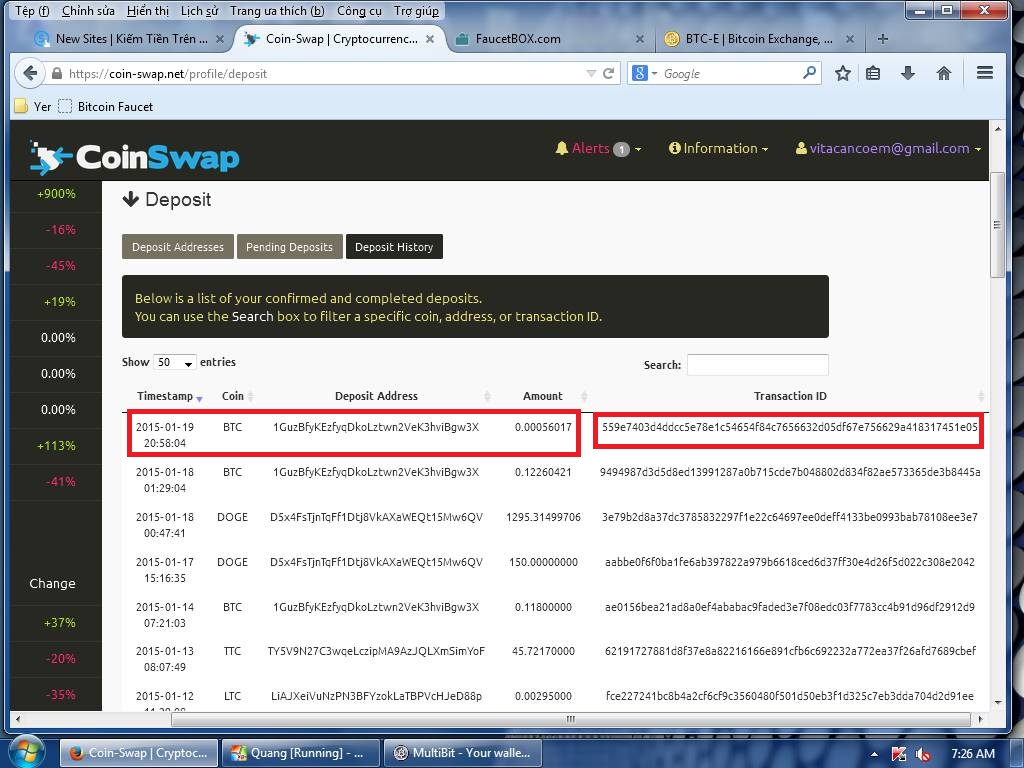Open the search engine selector dropdown
Screen dimensions: 1024x768
click(x=645, y=73)
